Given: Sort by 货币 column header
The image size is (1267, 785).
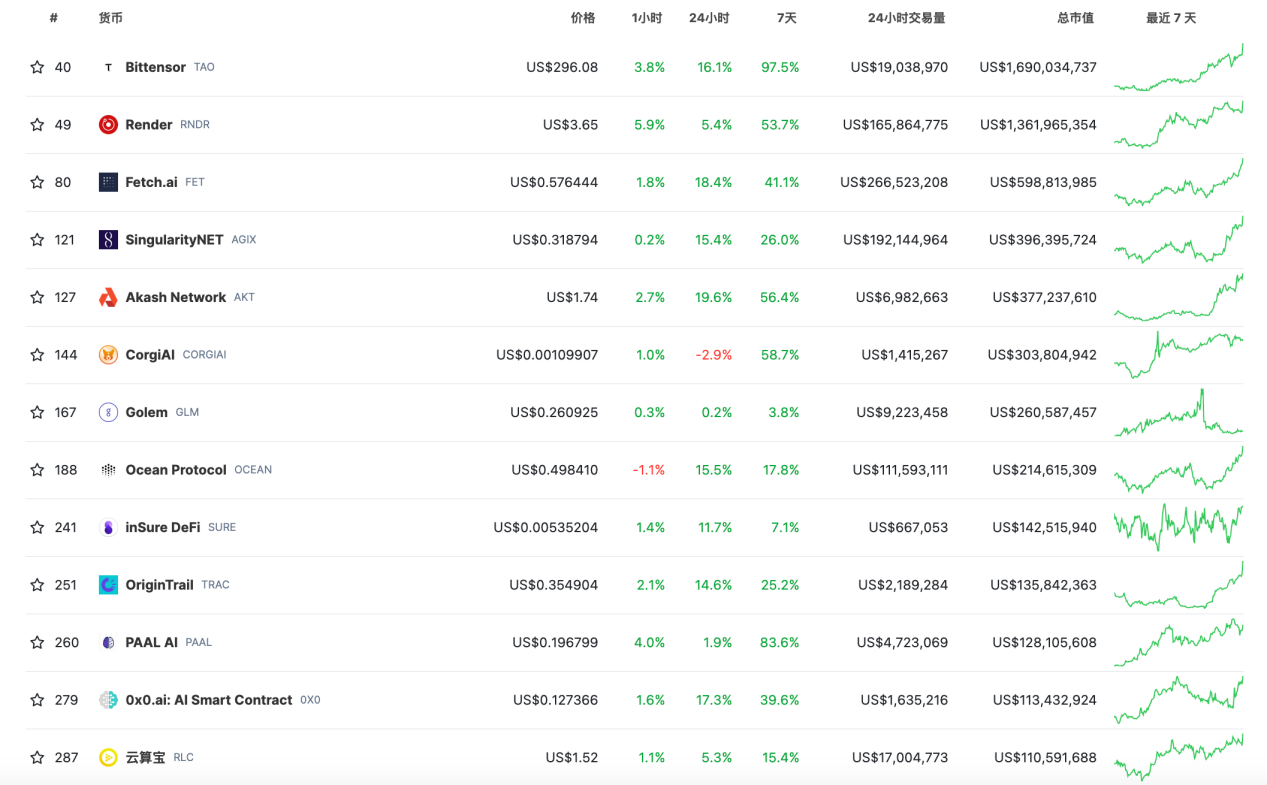Looking at the screenshot, I should [110, 18].
